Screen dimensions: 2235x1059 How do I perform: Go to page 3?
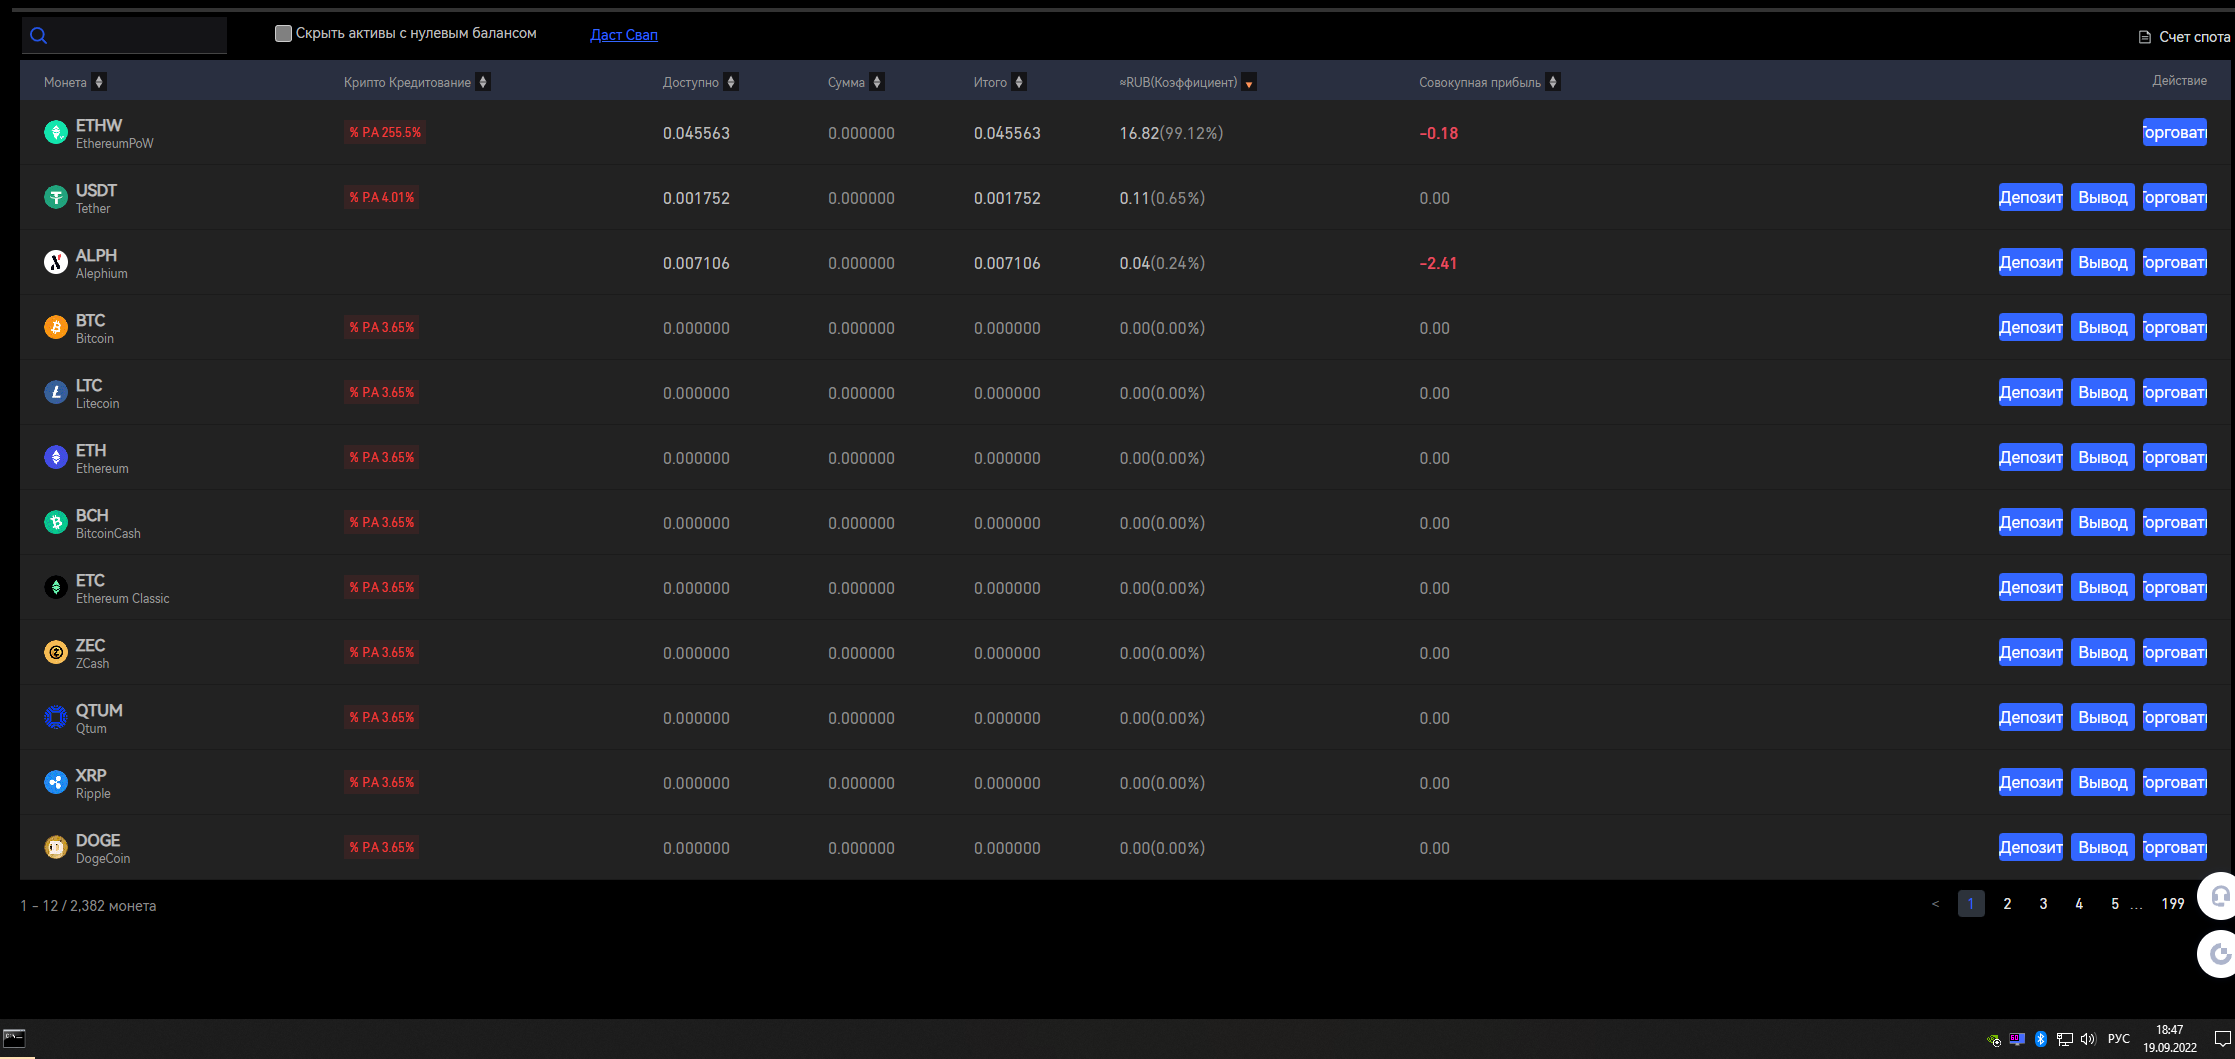(2043, 904)
